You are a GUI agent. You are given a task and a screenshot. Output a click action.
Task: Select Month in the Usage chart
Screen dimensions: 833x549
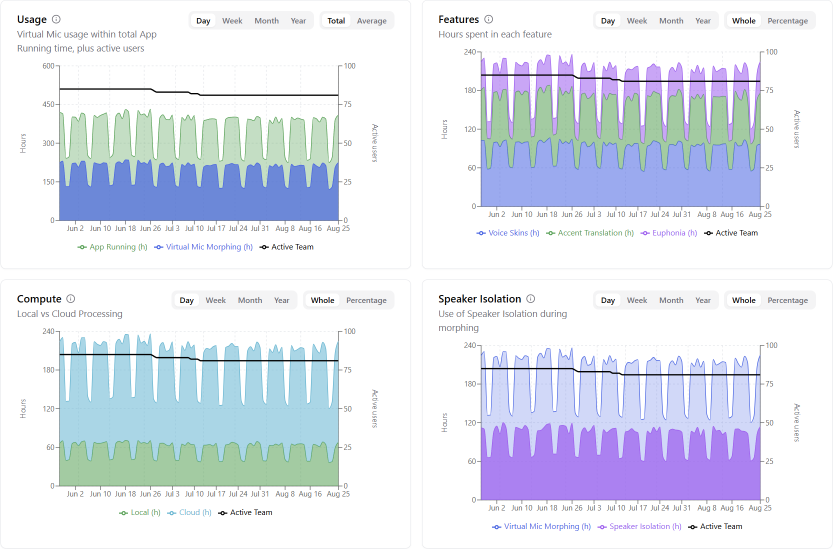click(267, 21)
